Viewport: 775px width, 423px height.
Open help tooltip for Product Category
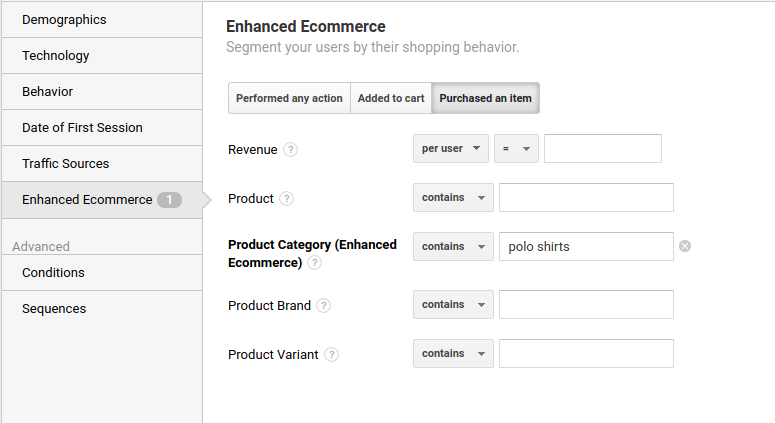pyautogui.click(x=315, y=263)
